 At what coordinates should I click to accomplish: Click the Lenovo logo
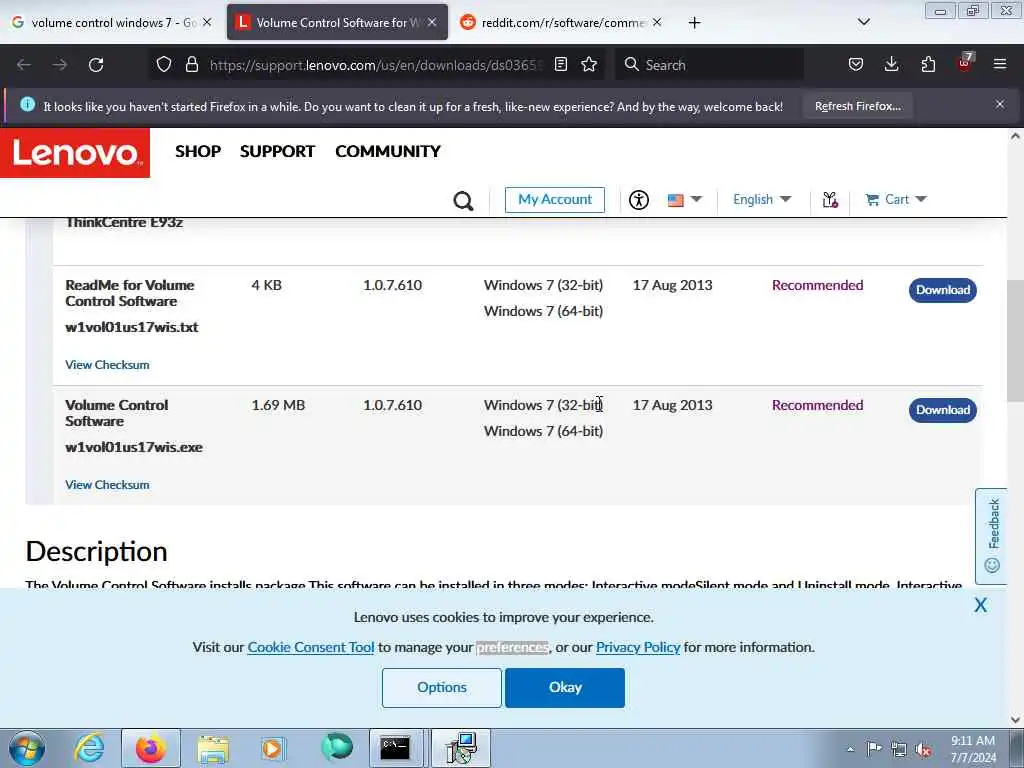click(x=75, y=153)
